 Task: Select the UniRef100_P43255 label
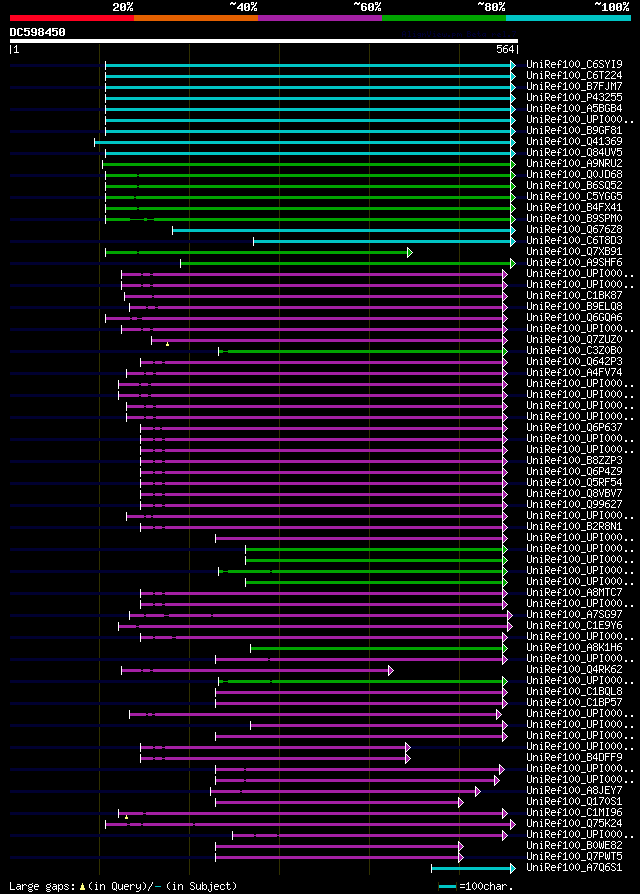(574, 97)
